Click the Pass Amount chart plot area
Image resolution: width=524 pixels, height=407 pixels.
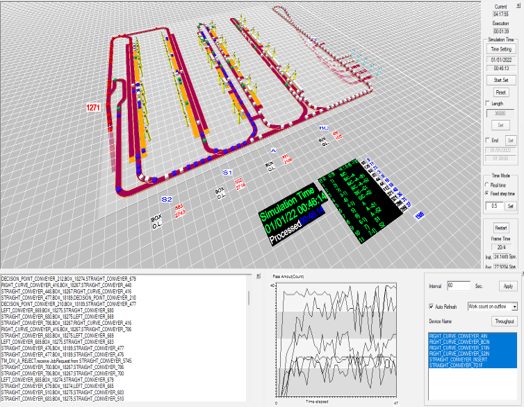(x=336, y=340)
